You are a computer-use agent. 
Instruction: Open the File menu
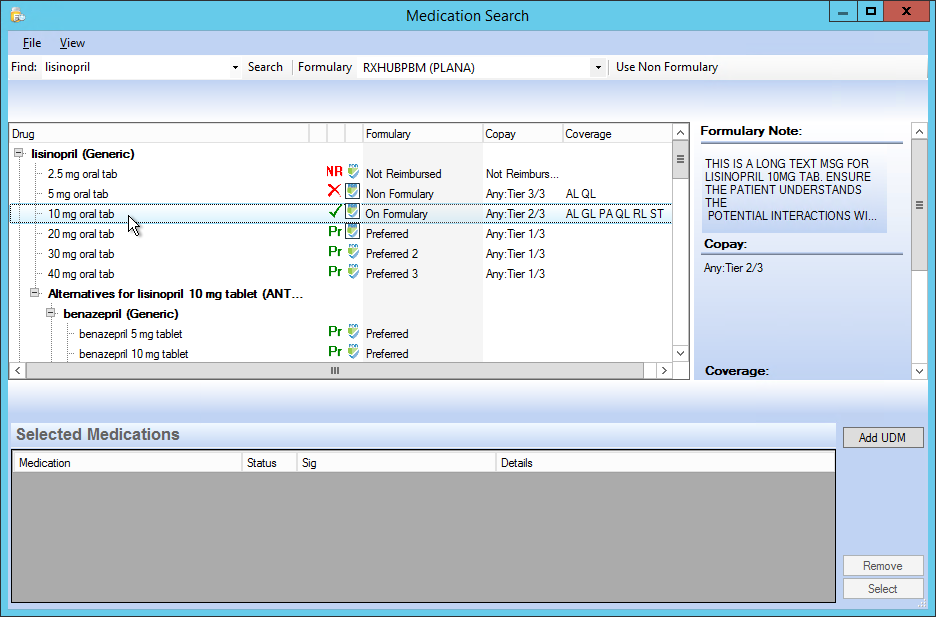[x=32, y=43]
